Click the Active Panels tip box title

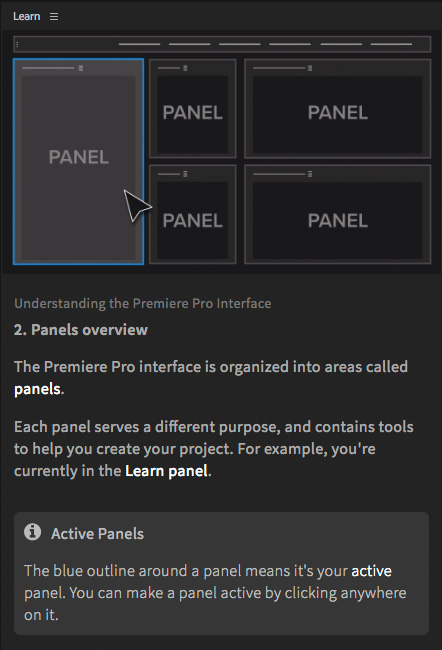pyautogui.click(x=97, y=534)
